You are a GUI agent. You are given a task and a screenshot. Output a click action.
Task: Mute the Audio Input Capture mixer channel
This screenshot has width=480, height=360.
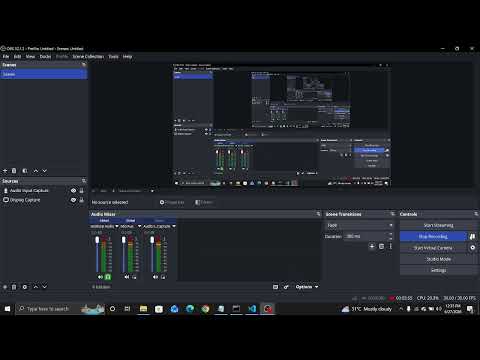point(155,277)
